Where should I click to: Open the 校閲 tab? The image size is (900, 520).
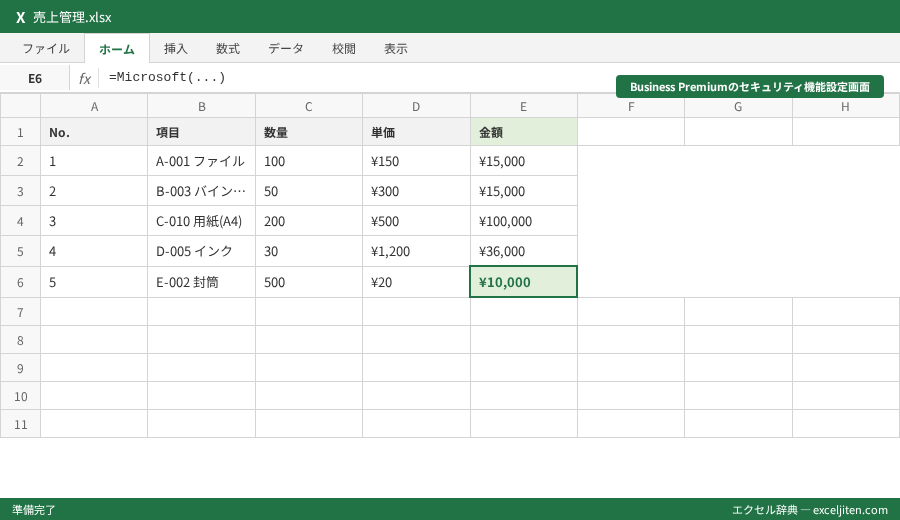pyautogui.click(x=344, y=49)
